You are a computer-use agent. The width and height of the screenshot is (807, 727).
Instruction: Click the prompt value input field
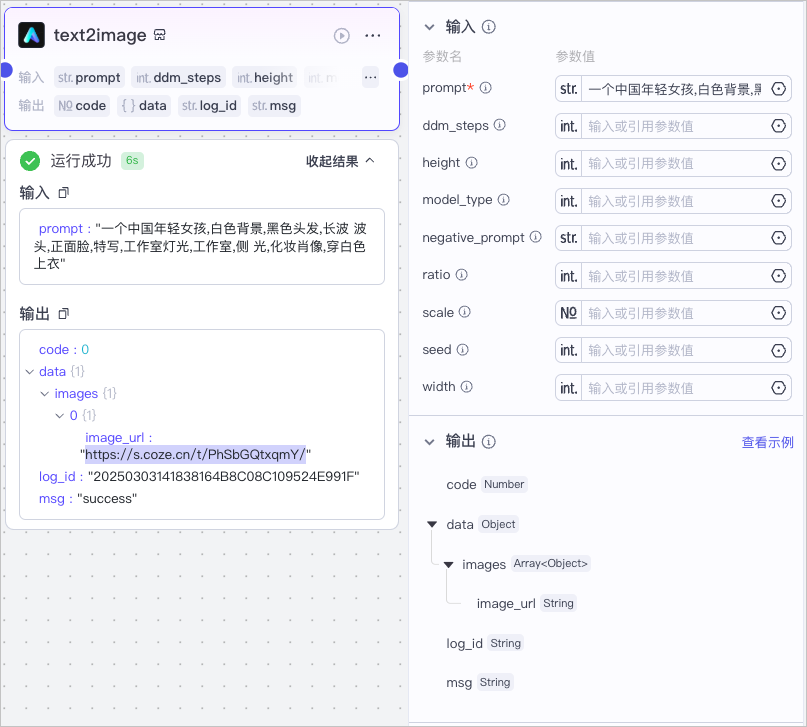675,89
